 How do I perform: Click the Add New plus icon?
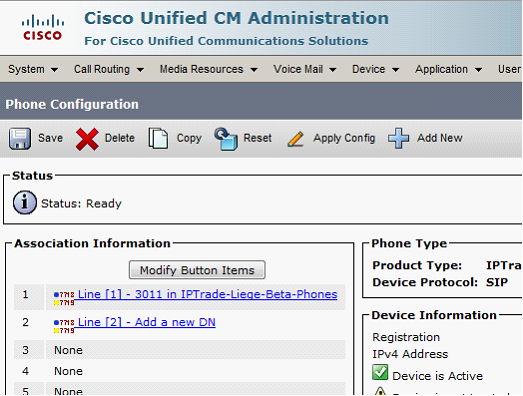(398, 138)
